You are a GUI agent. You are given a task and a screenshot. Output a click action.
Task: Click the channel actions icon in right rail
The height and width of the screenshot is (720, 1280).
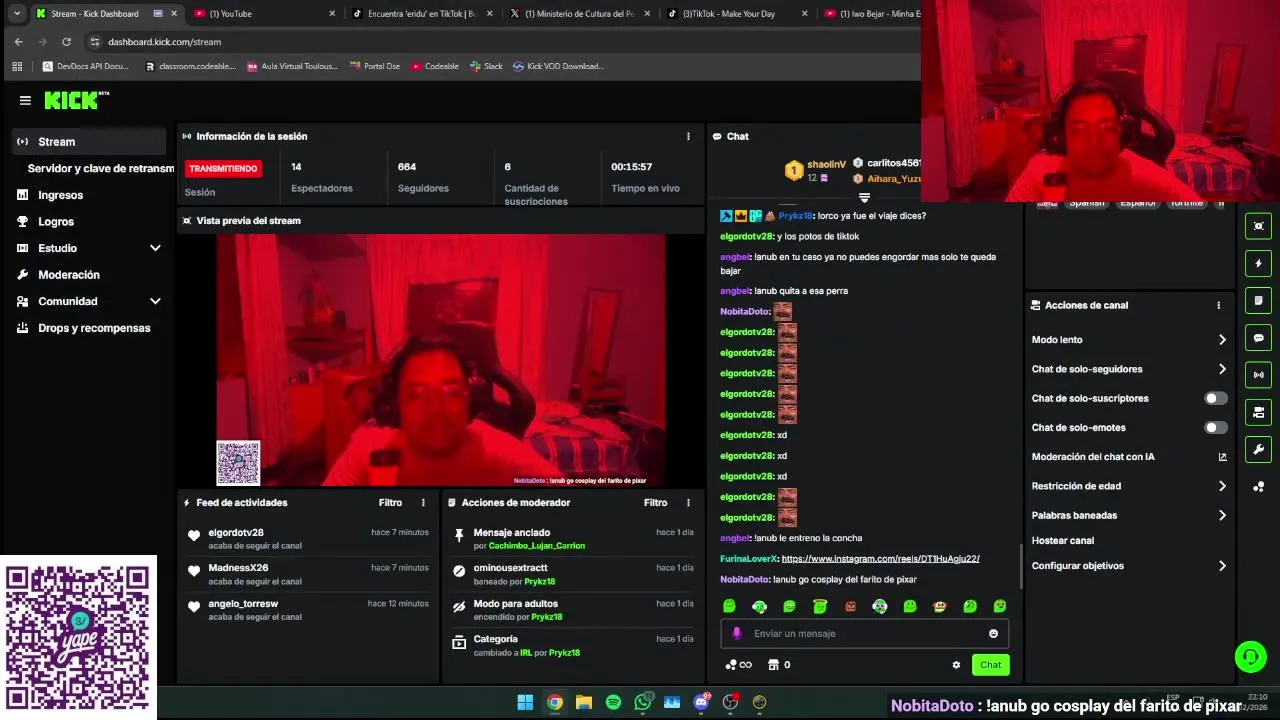click(x=1258, y=412)
